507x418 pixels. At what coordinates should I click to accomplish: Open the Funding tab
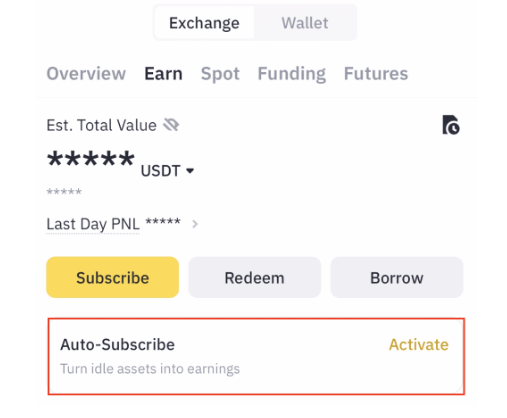(x=292, y=74)
